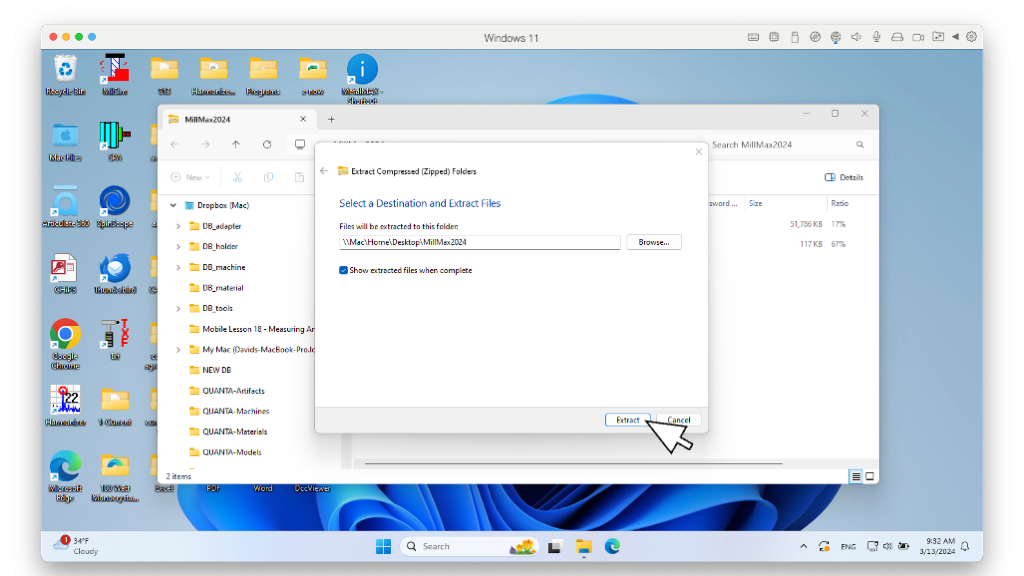The height and width of the screenshot is (576, 1024).
Task: Launch Articulate 360 from the desktop
Action: 65,208
